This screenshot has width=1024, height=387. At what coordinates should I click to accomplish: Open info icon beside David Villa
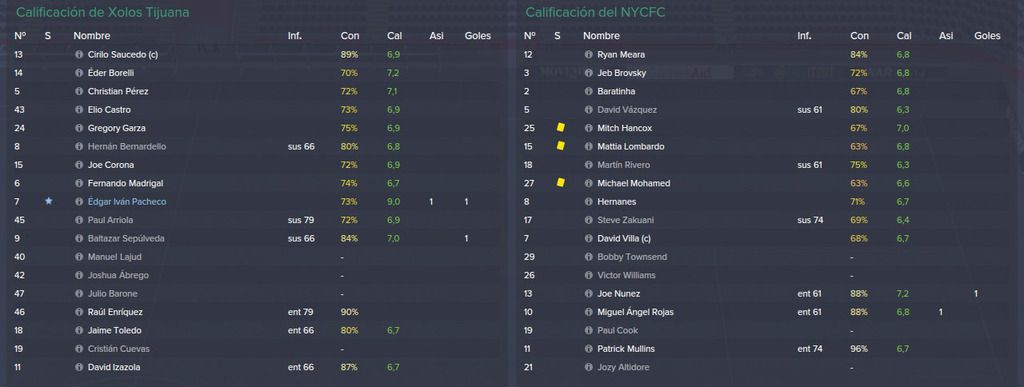(x=588, y=239)
